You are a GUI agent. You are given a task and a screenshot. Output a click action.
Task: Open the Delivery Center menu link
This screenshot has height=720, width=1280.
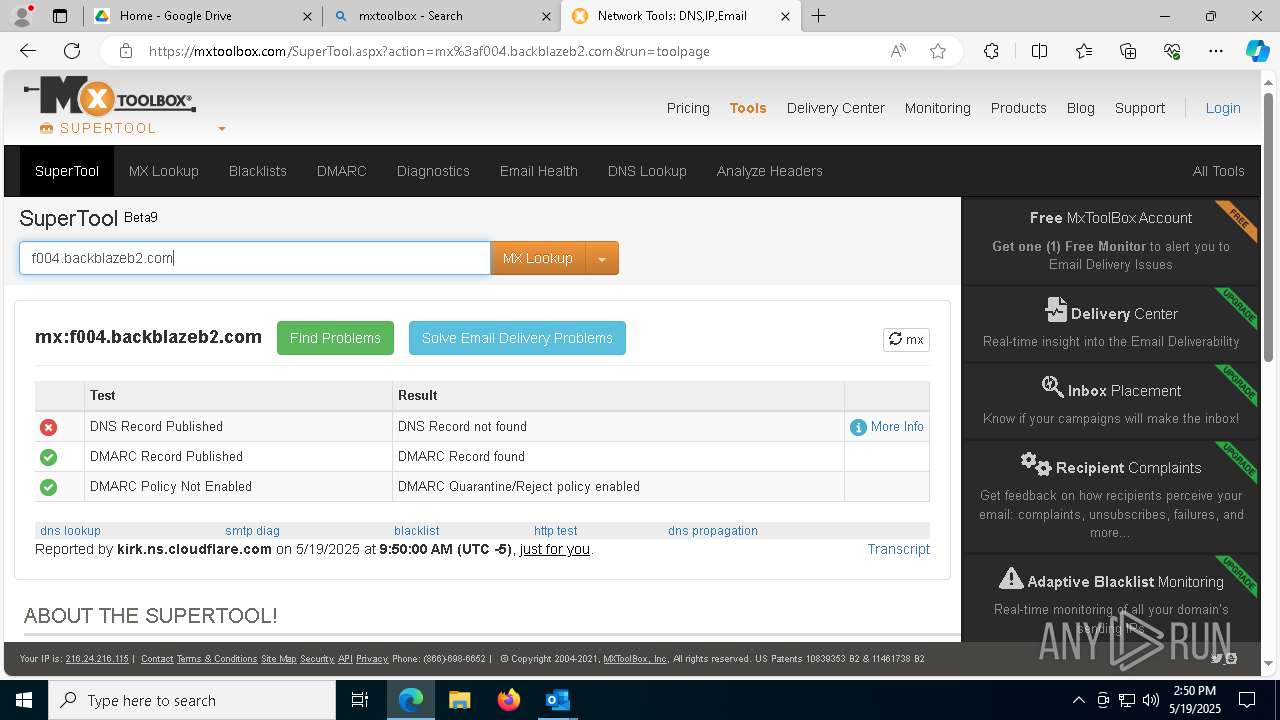836,108
